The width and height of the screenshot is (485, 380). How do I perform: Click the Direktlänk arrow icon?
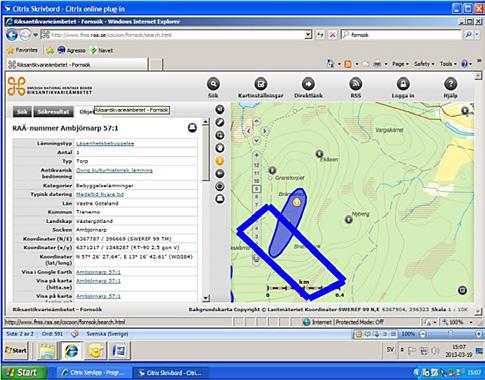click(308, 84)
